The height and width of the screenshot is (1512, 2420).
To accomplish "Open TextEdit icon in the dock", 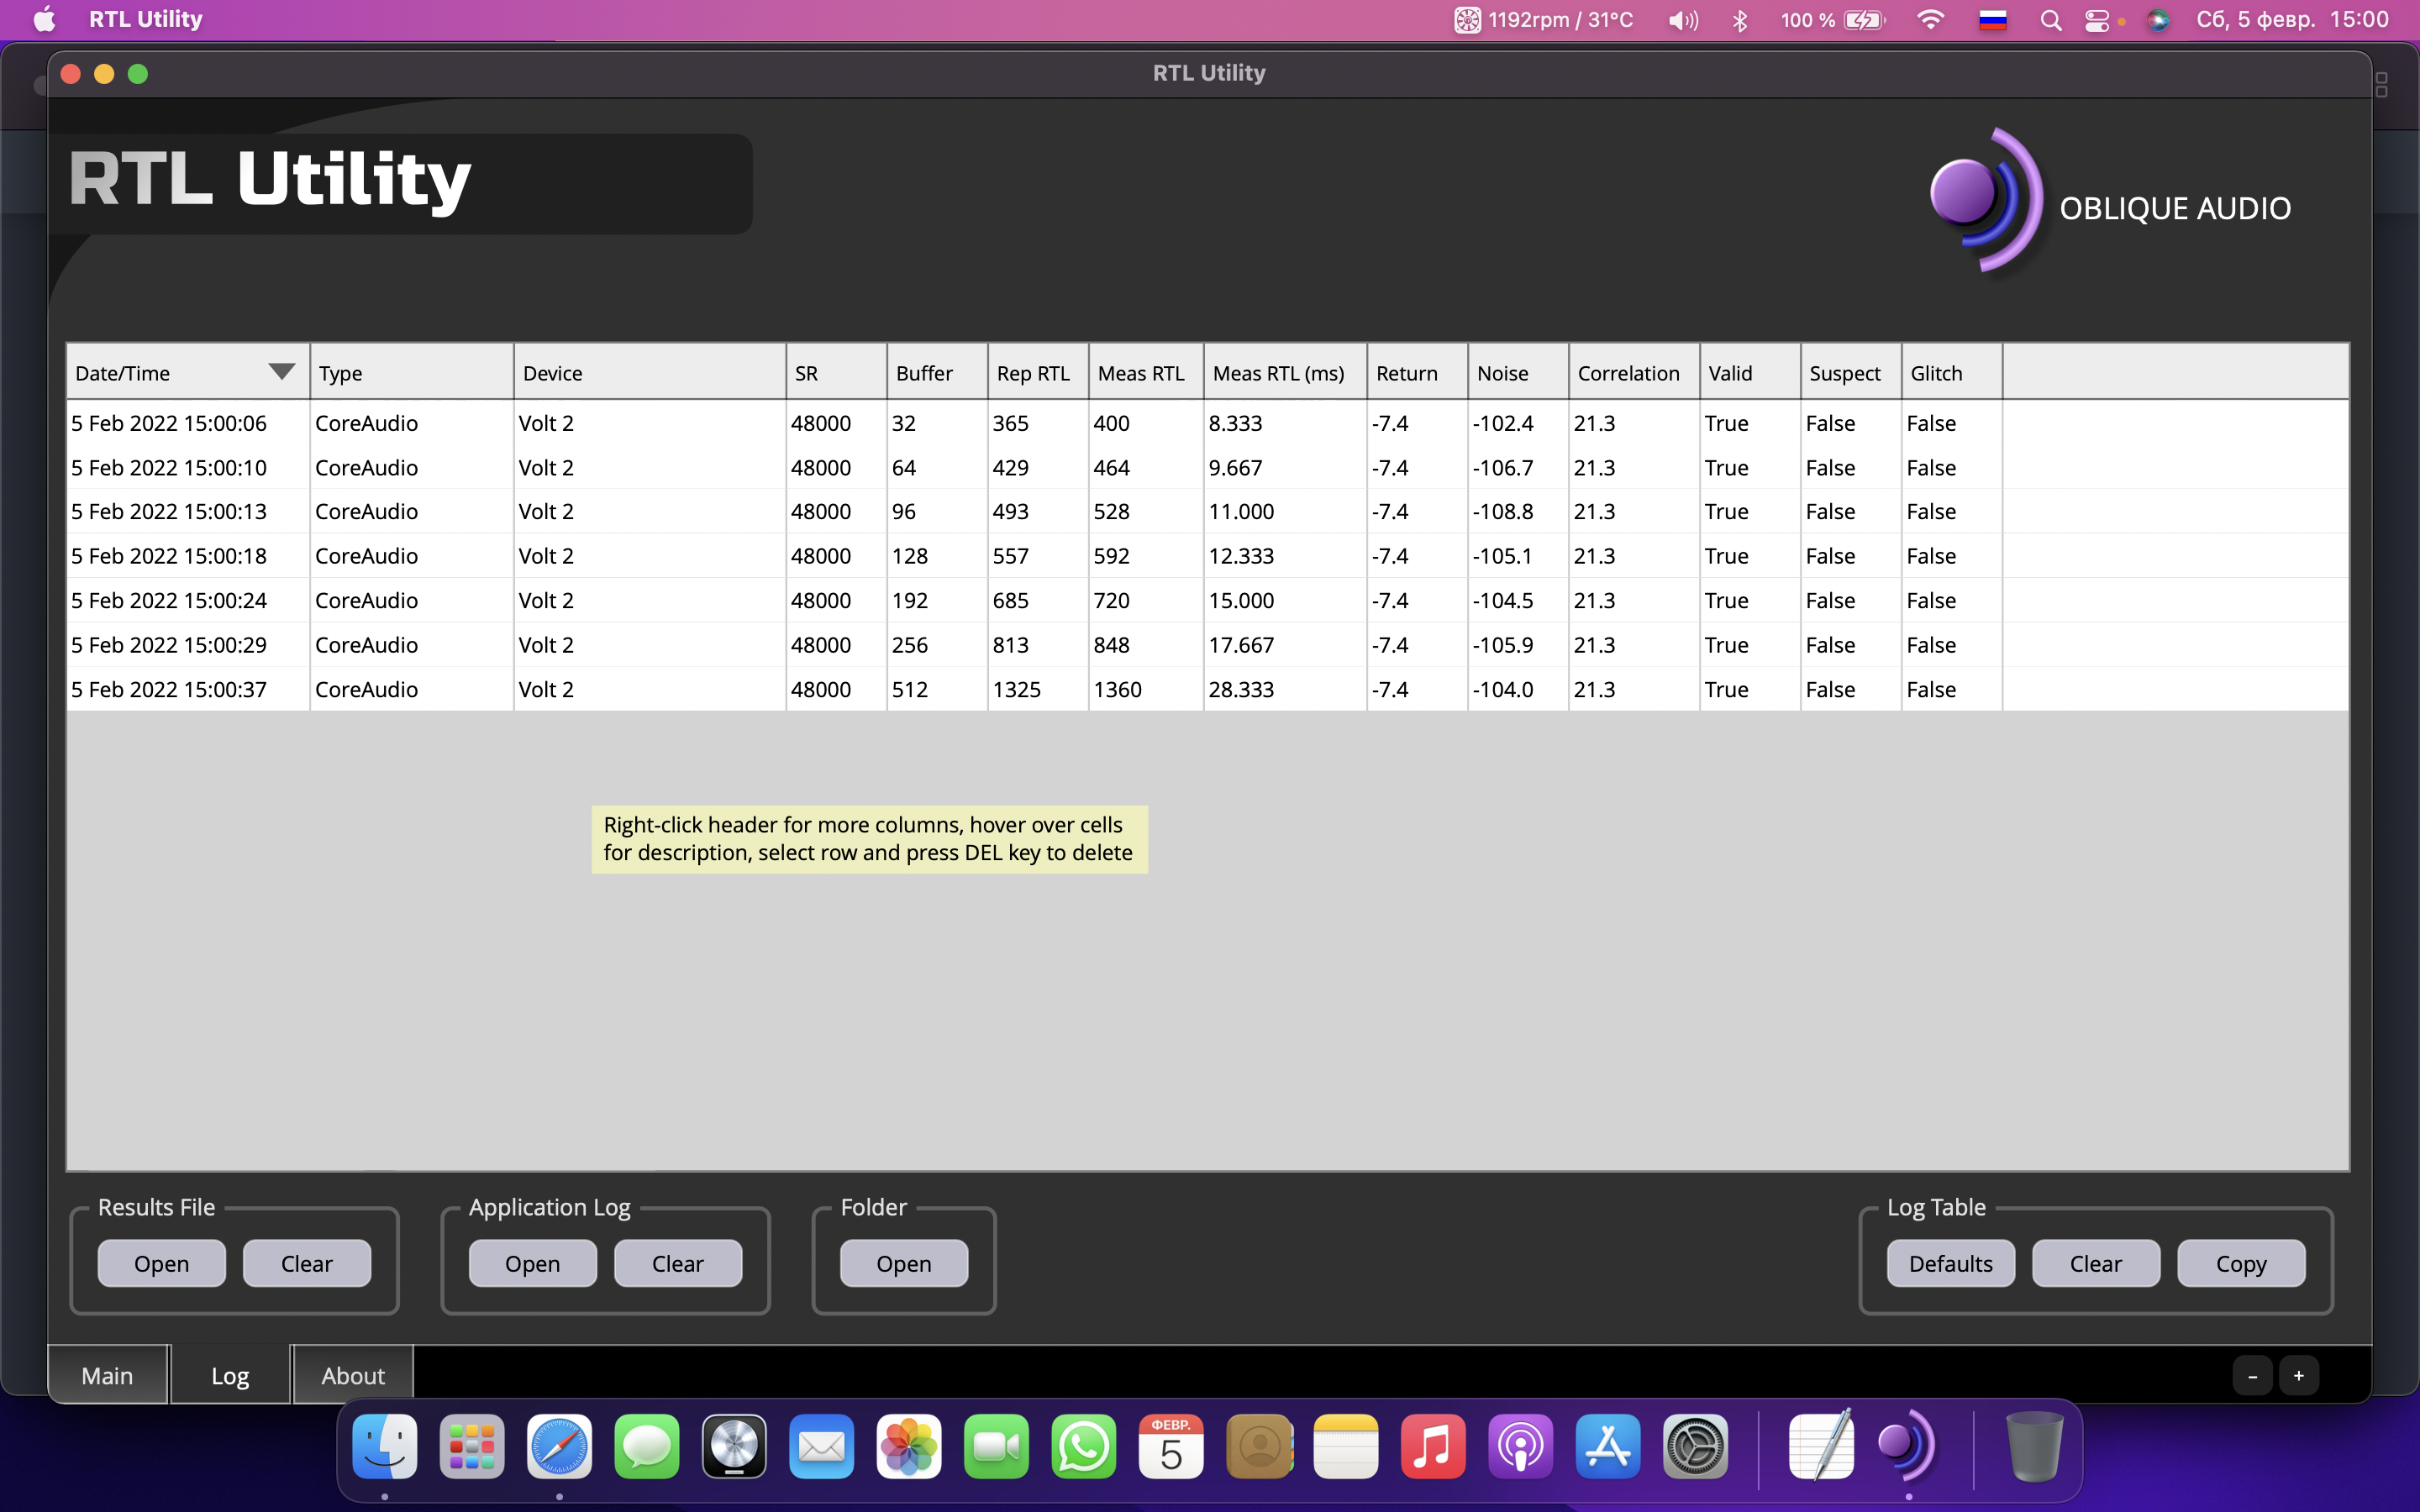I will (x=1820, y=1446).
